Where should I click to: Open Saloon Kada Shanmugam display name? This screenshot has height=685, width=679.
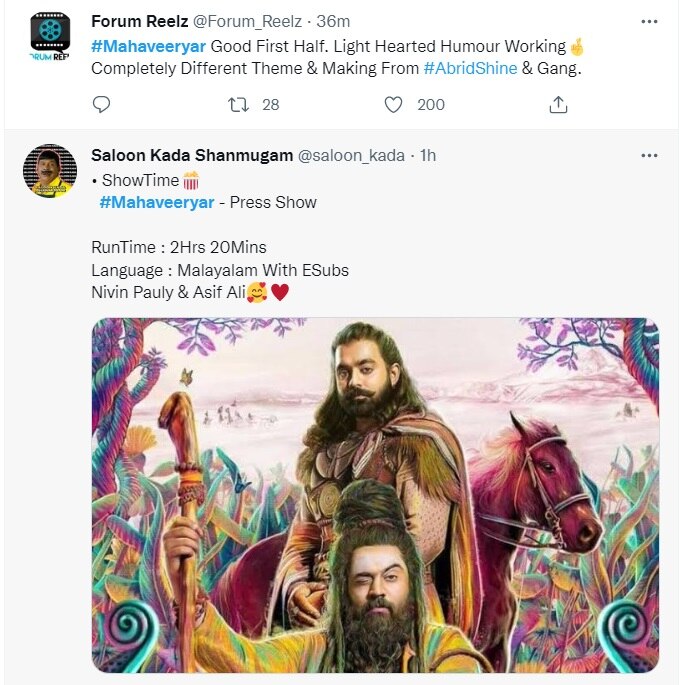190,155
